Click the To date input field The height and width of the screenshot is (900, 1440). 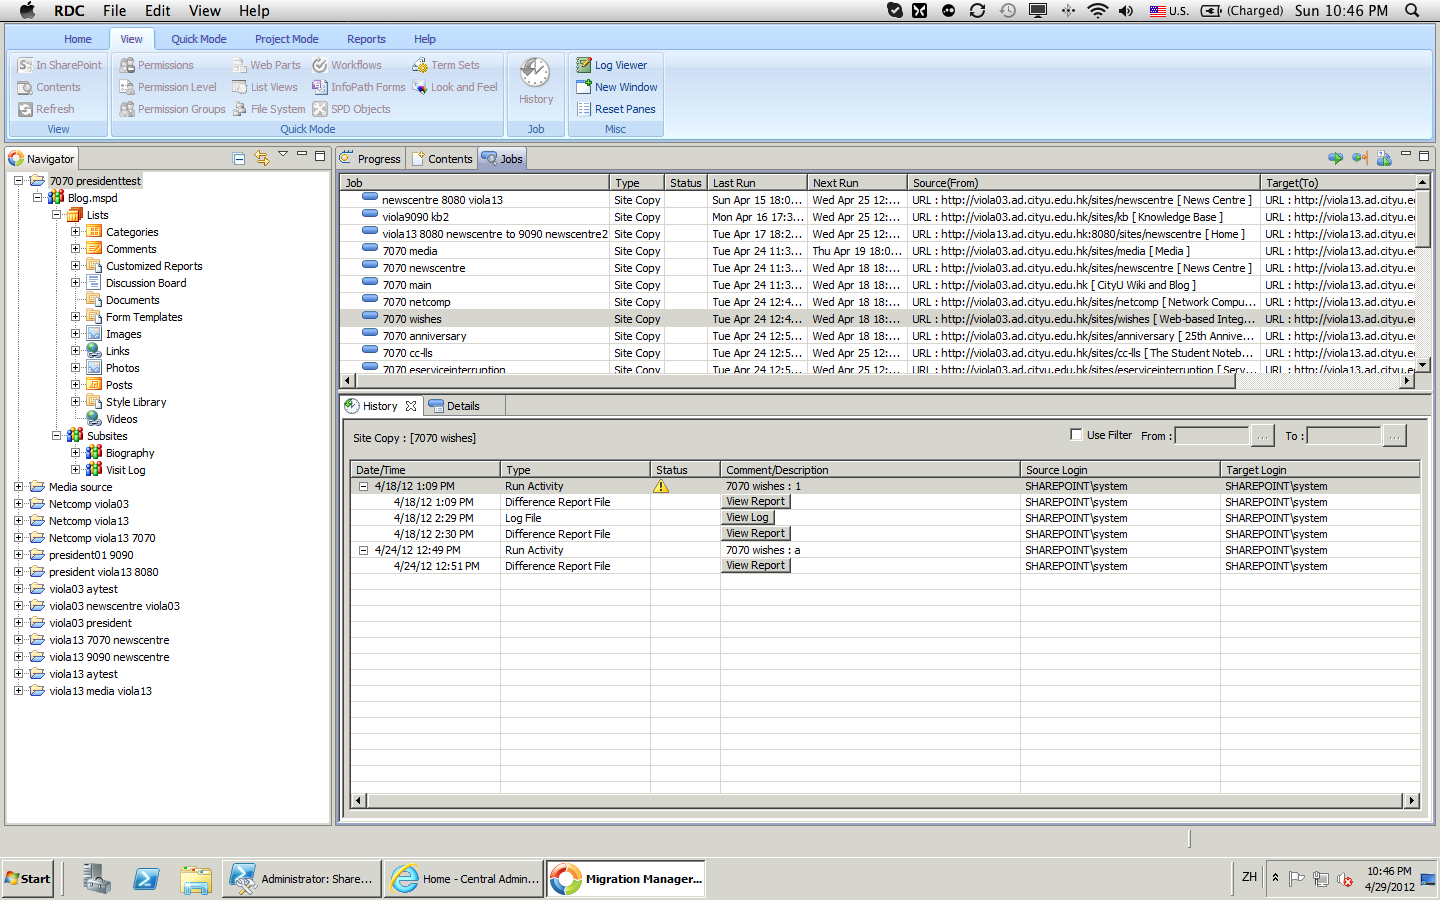pyautogui.click(x=1344, y=436)
